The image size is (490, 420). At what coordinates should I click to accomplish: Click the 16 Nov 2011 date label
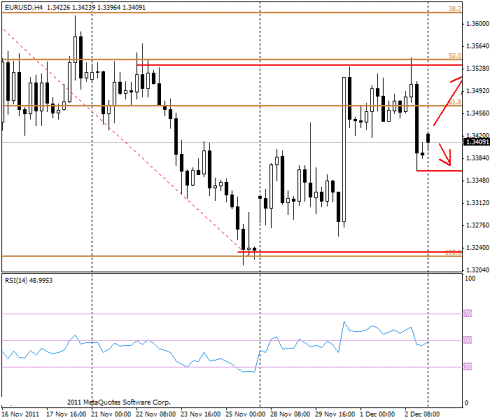click(x=20, y=414)
